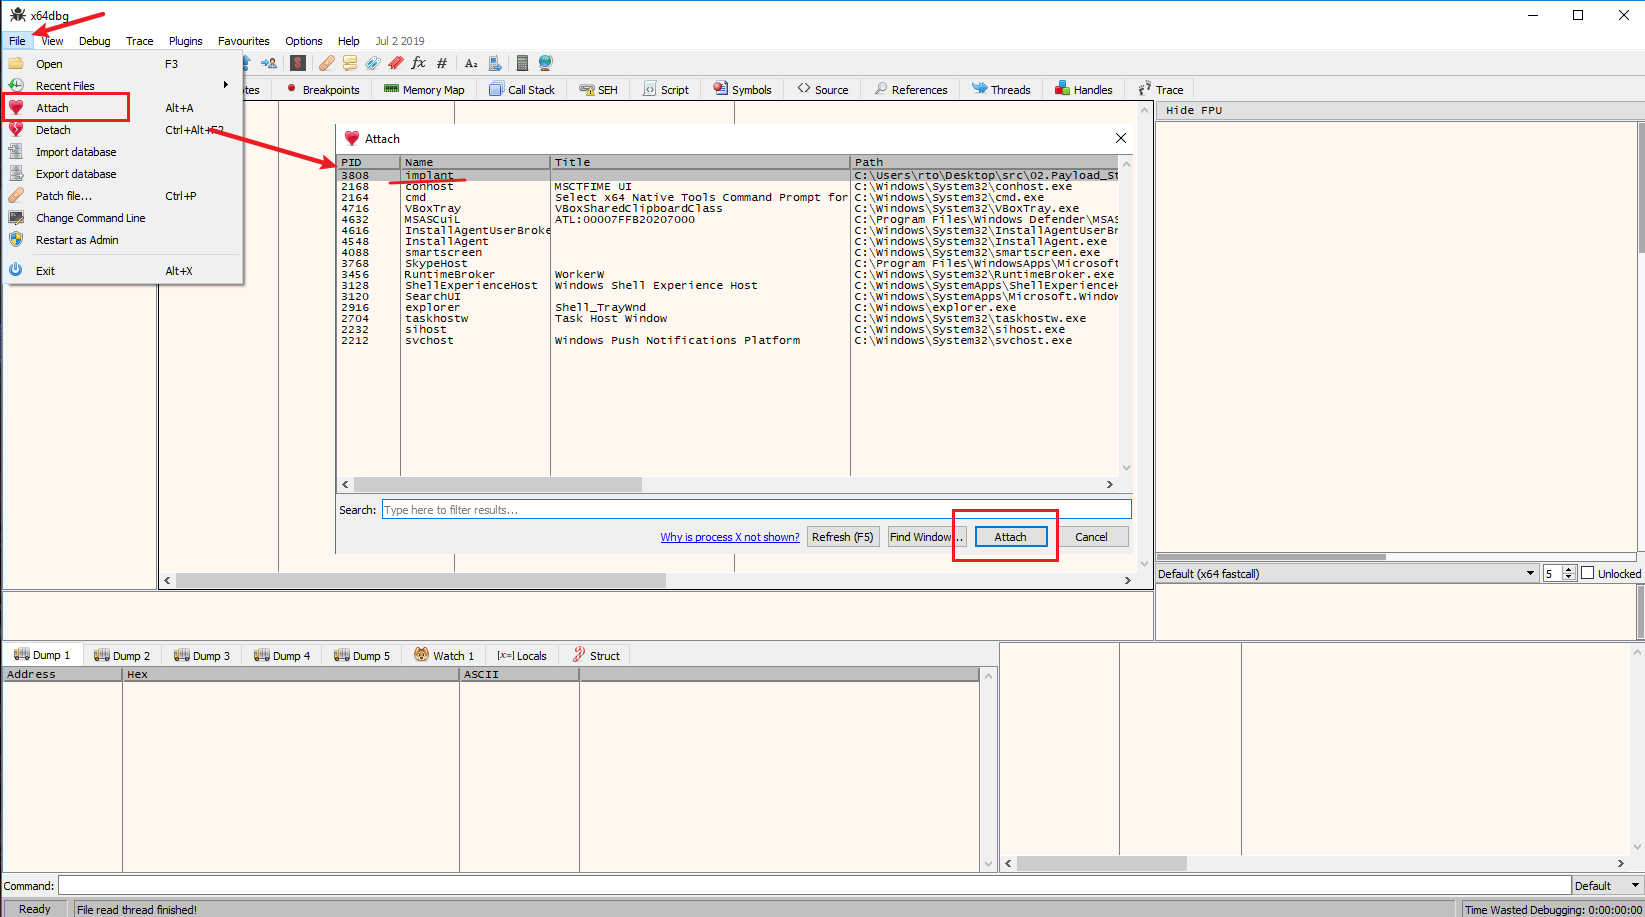Viewport: 1645px width, 917px height.
Task: Select the Dump 2 tab
Action: click(122, 656)
